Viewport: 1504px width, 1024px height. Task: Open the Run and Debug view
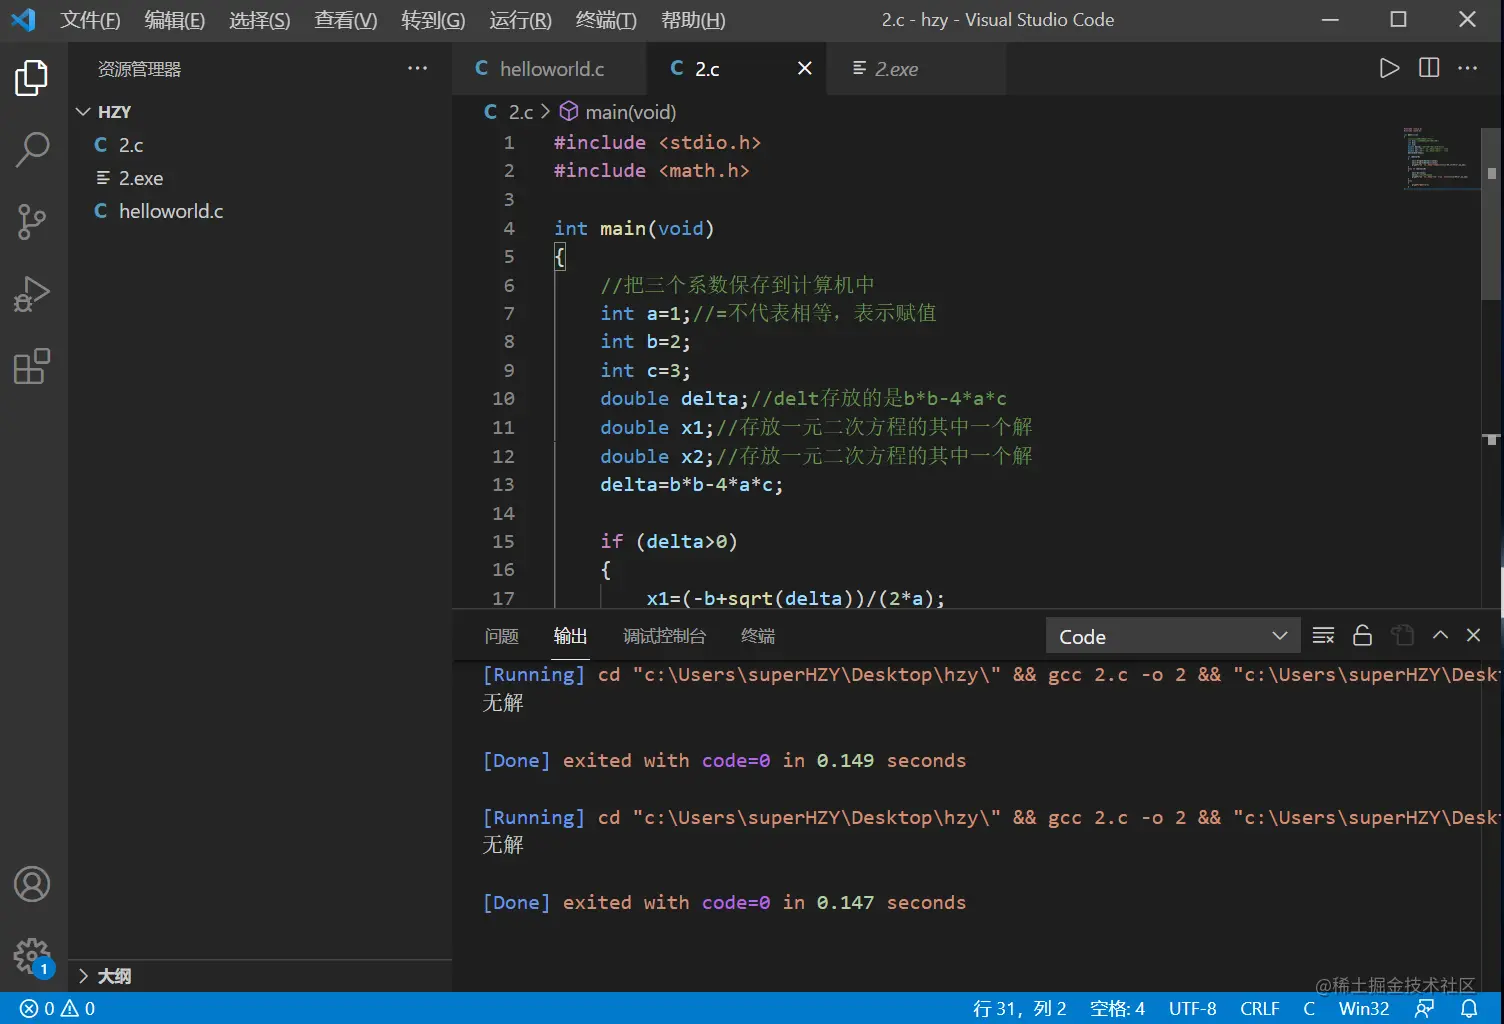pyautogui.click(x=32, y=294)
